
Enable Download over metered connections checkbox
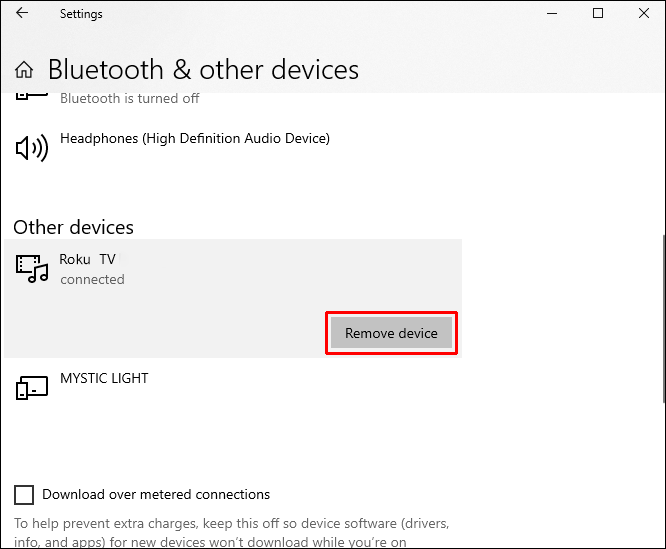coord(23,495)
